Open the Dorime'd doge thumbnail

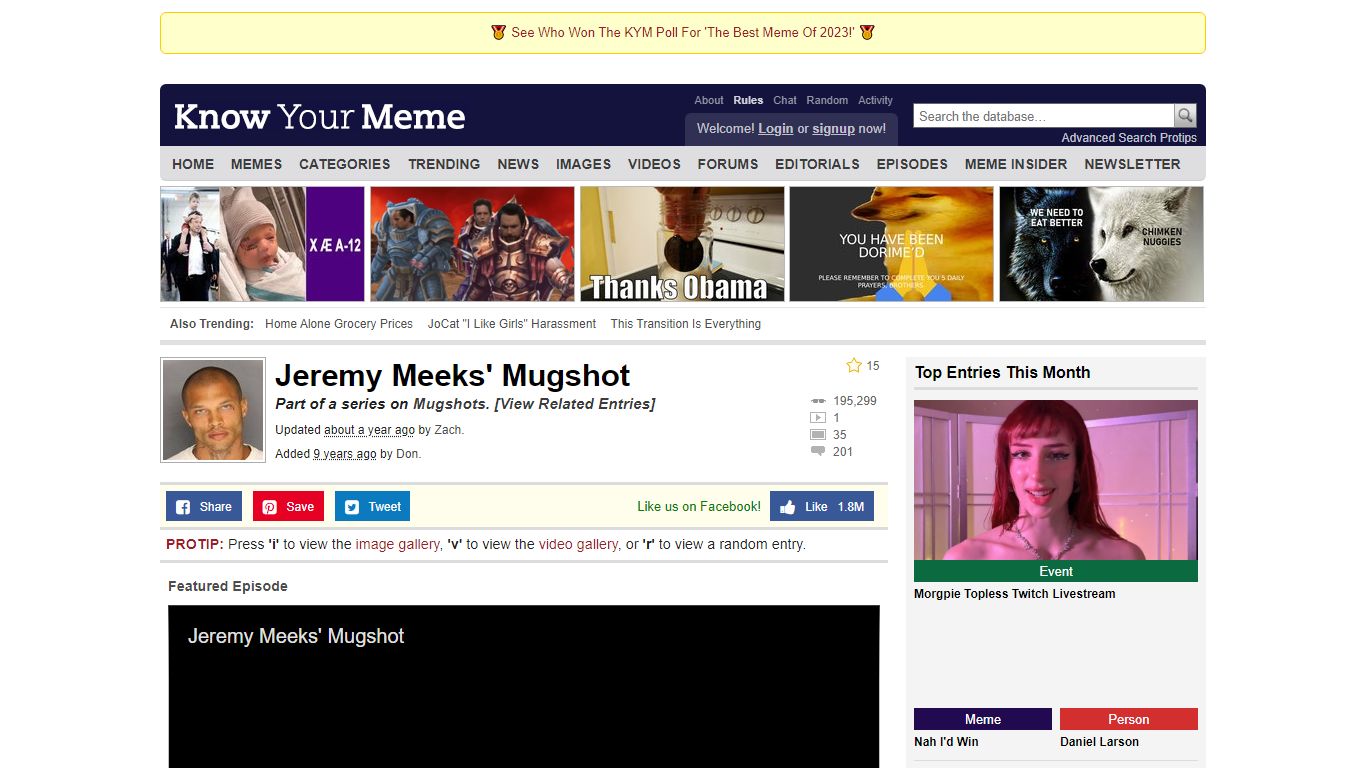(892, 244)
